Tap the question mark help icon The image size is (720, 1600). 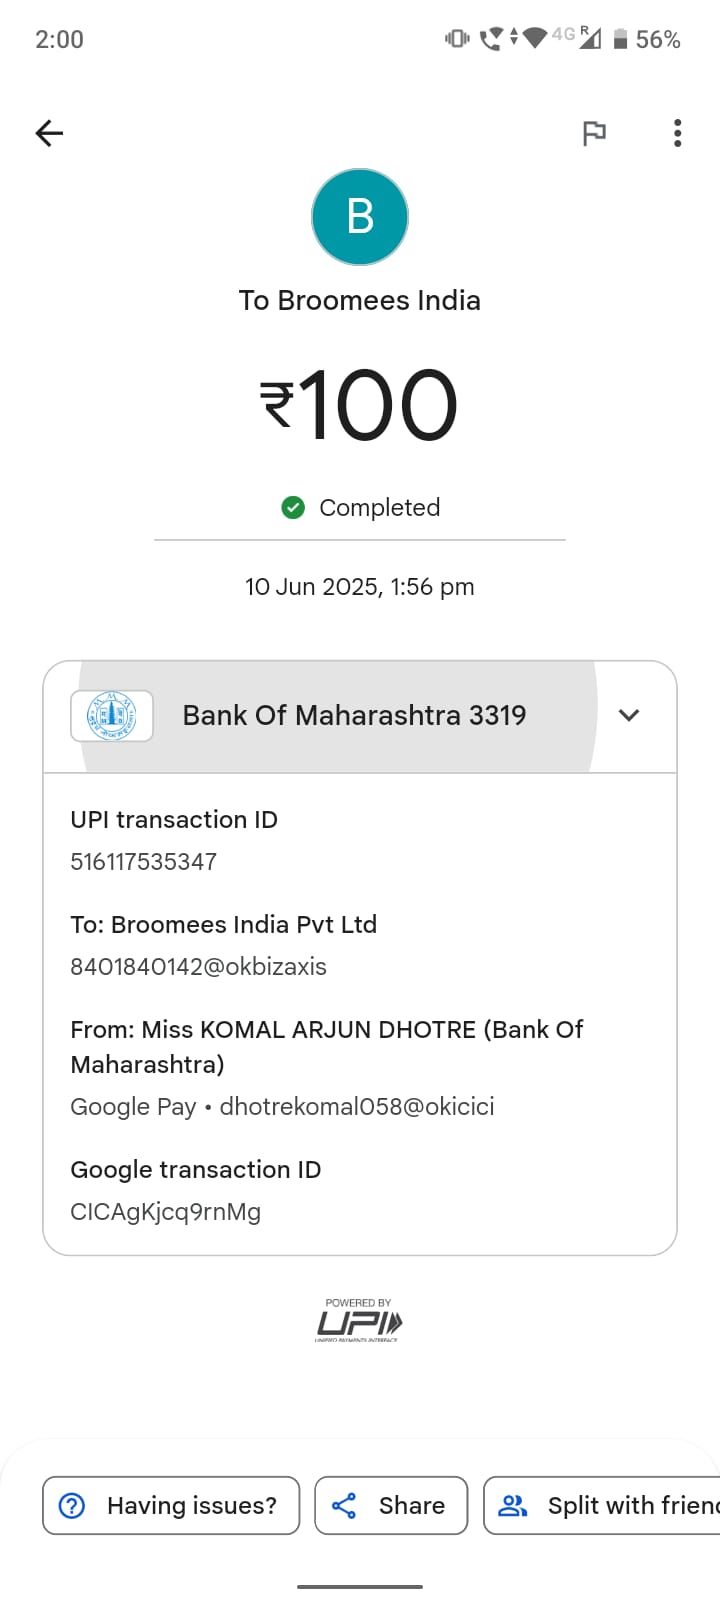72,1505
